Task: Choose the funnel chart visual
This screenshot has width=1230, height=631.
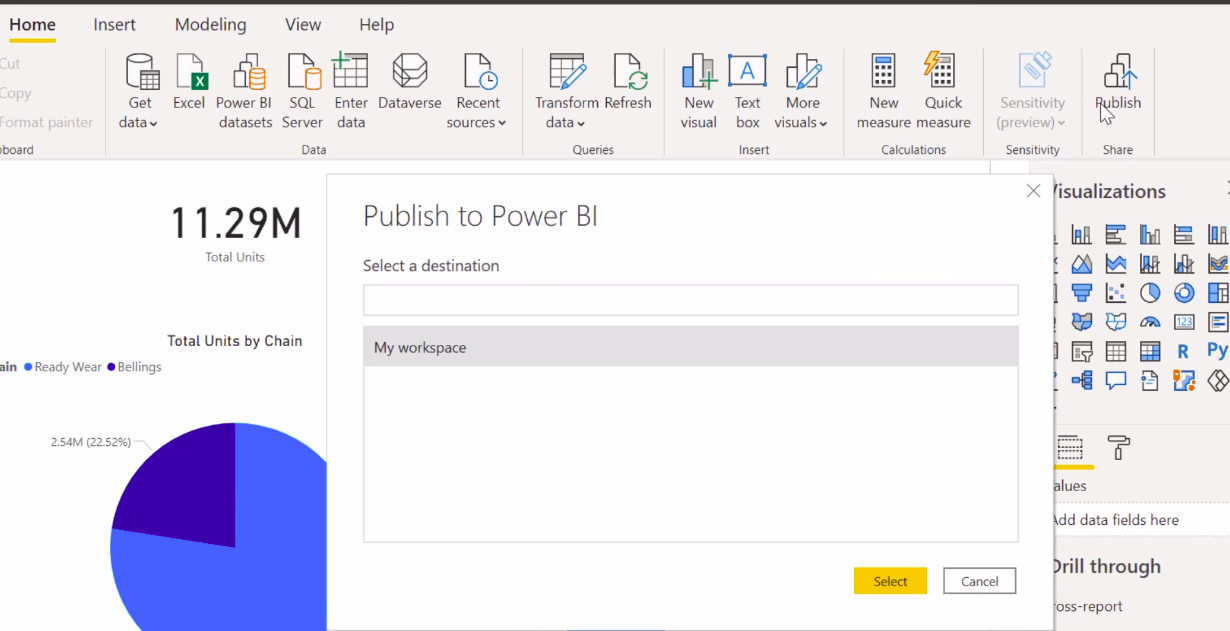Action: [x=1082, y=293]
